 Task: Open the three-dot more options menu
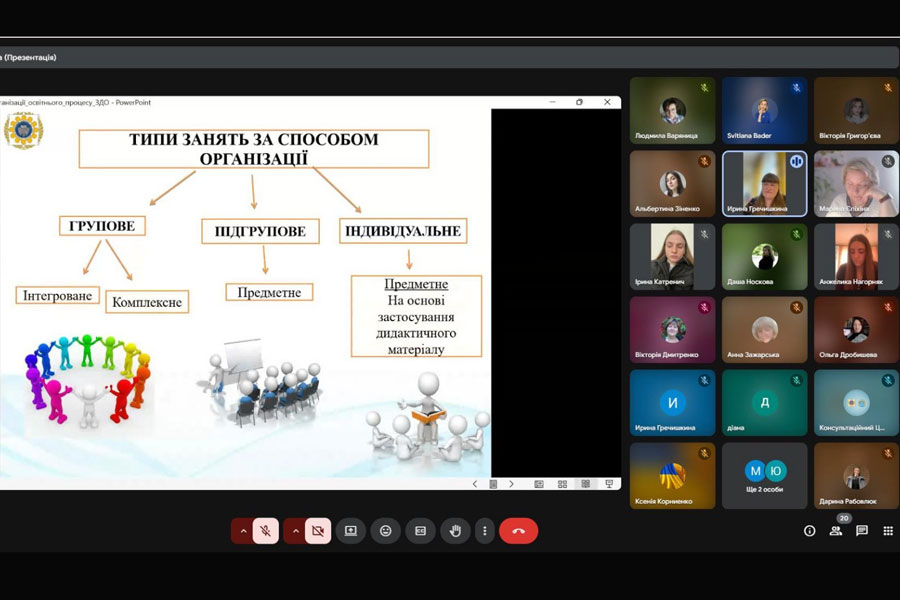pyautogui.click(x=485, y=531)
